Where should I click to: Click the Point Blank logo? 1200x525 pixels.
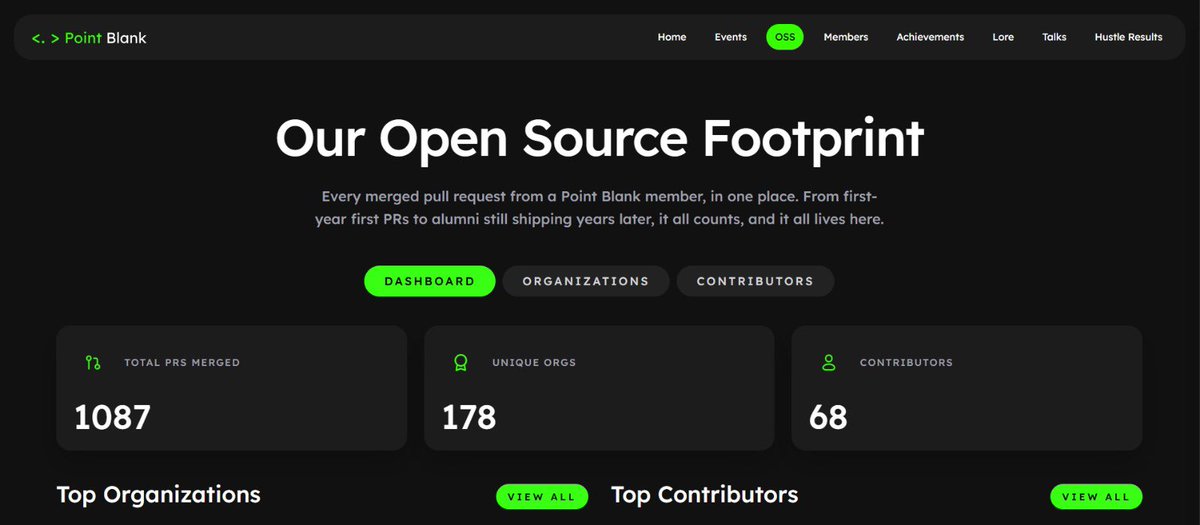(89, 38)
